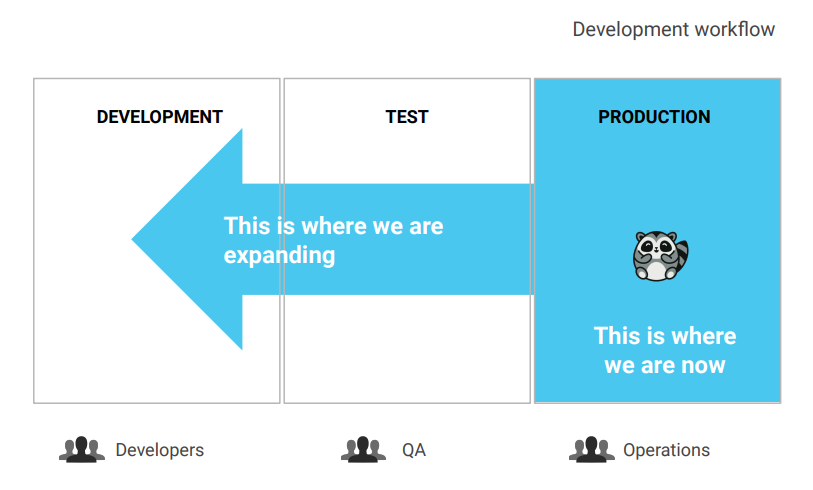Click empty white space above arrow in TEST box
813x490 pixels.
coord(407,155)
